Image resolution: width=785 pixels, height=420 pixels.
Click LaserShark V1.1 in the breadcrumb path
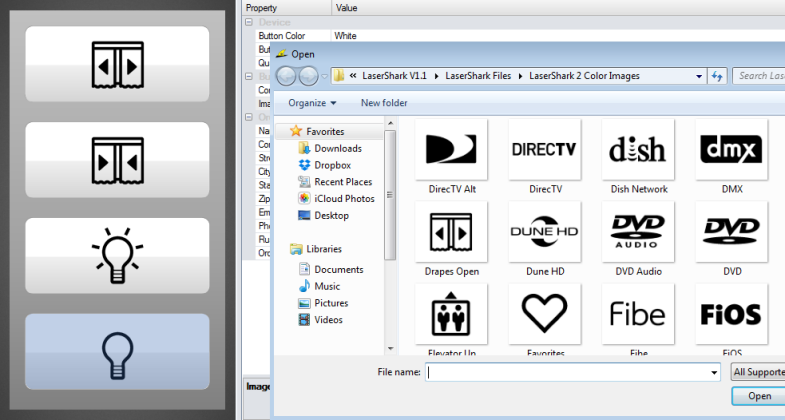(395, 76)
